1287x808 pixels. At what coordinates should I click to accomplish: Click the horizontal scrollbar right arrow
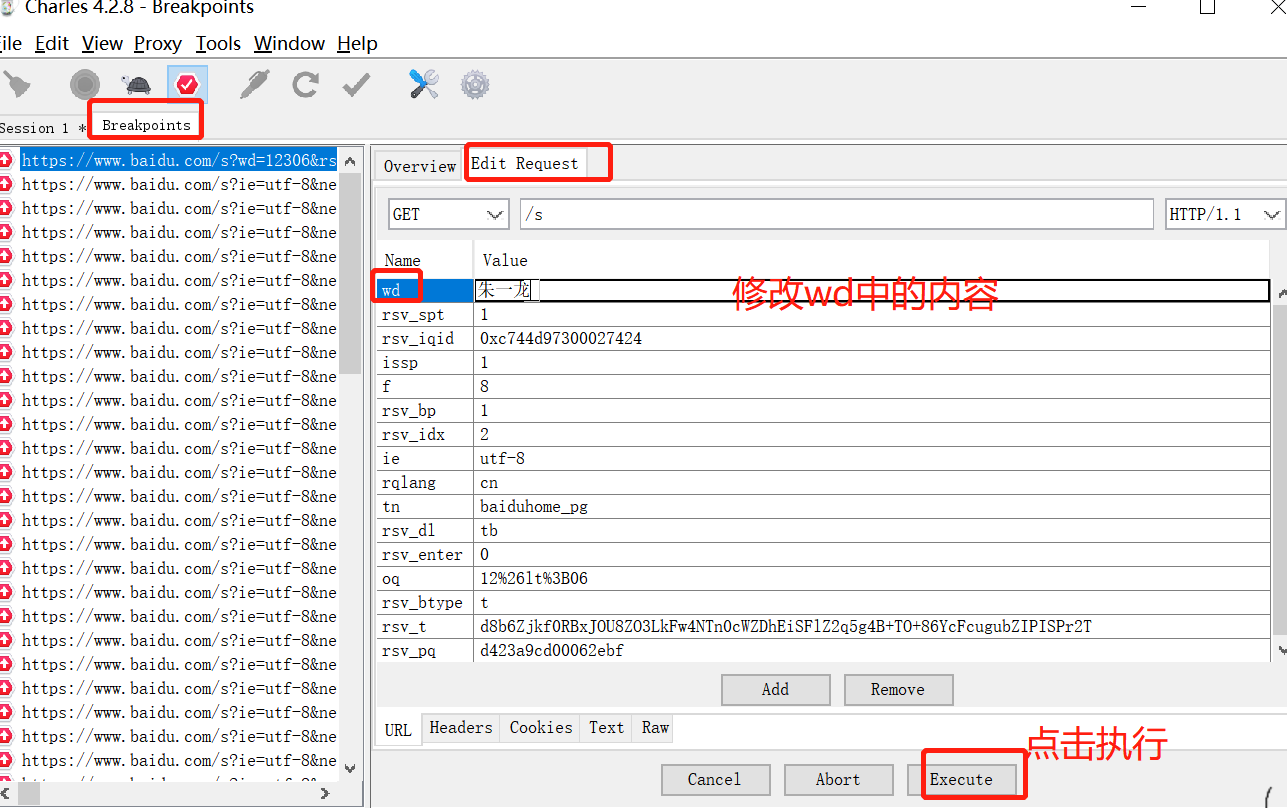coord(325,793)
